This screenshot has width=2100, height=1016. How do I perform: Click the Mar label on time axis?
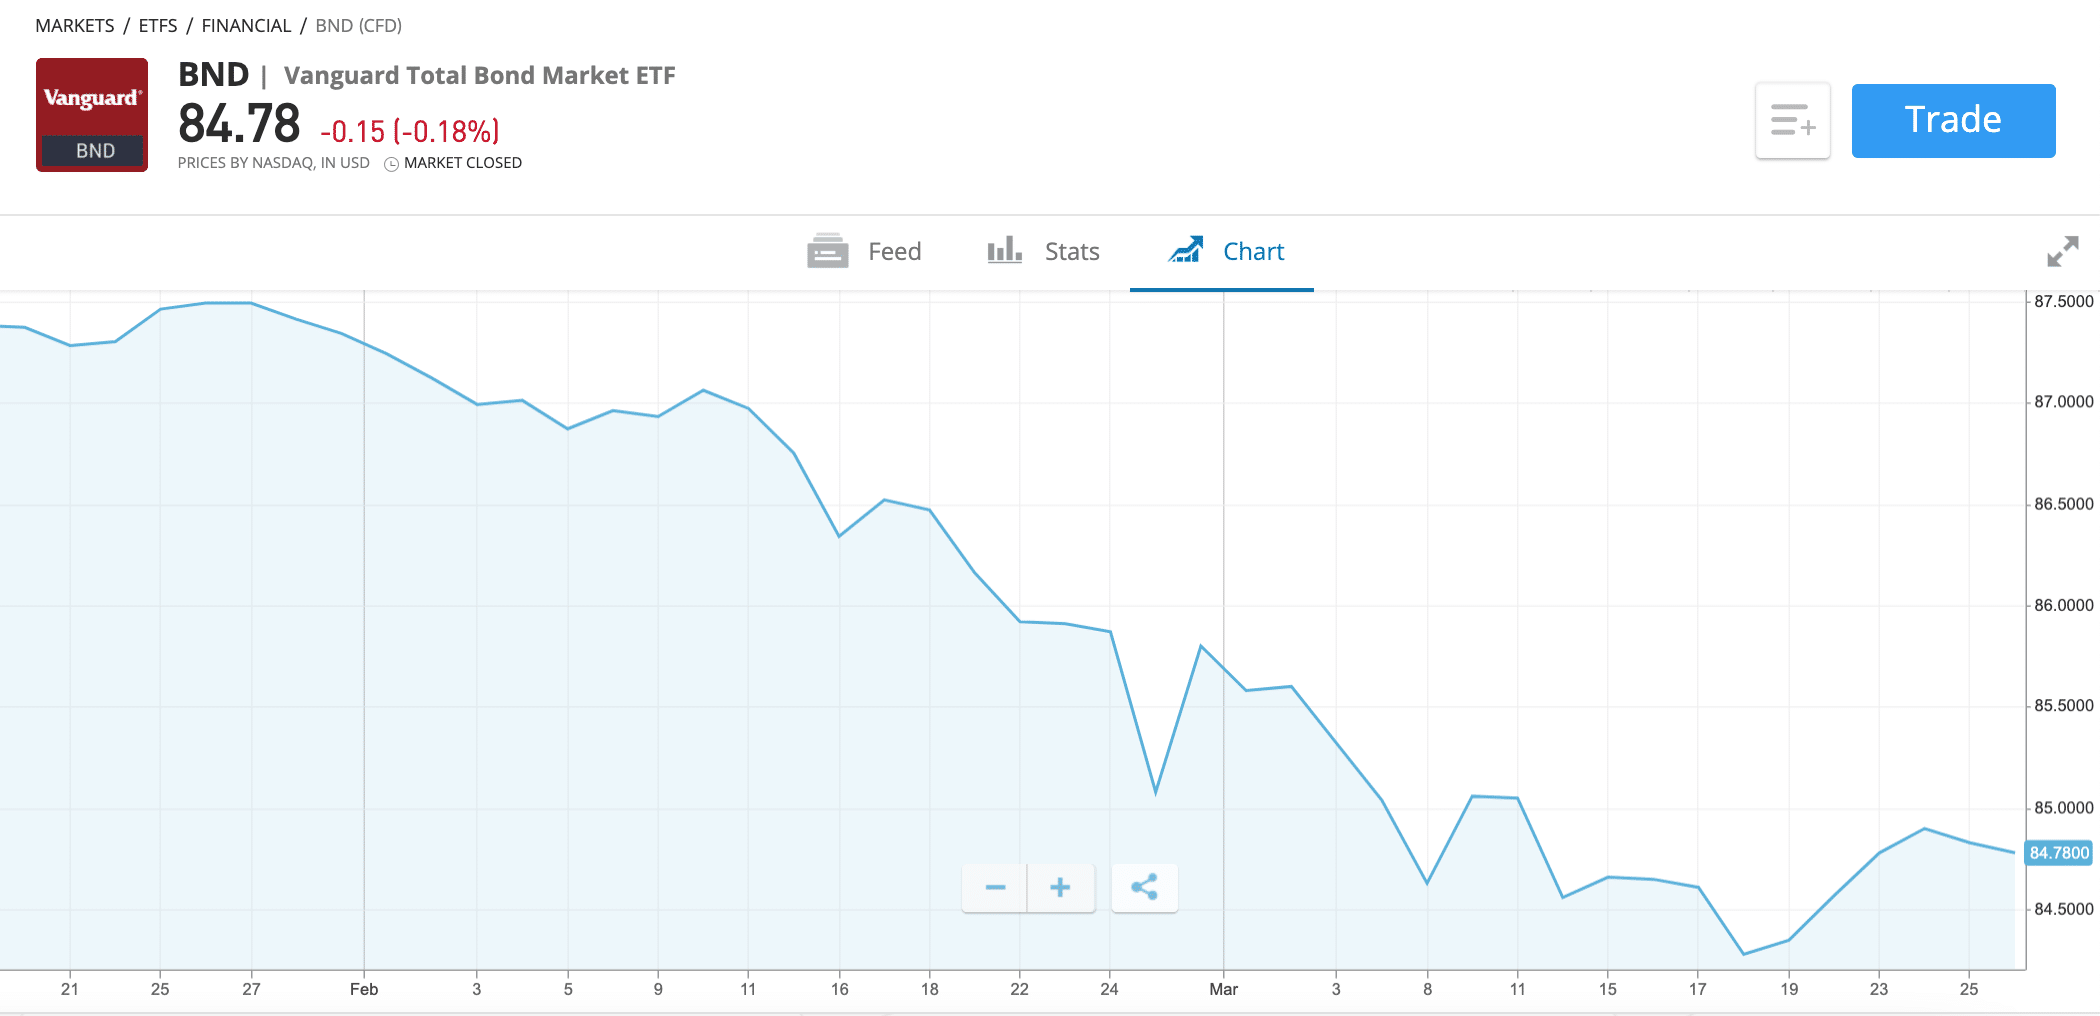click(1224, 989)
